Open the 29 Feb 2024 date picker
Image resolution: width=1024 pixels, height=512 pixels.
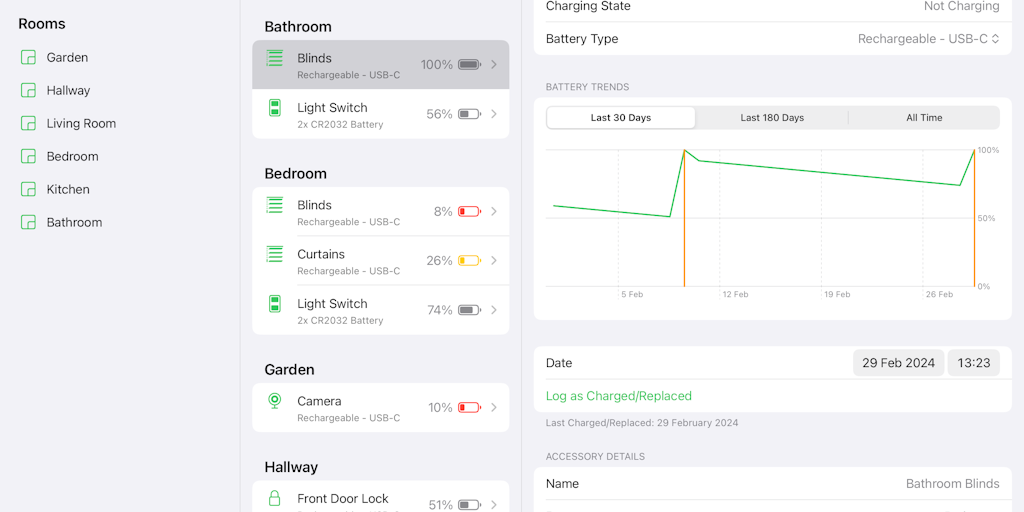(898, 363)
